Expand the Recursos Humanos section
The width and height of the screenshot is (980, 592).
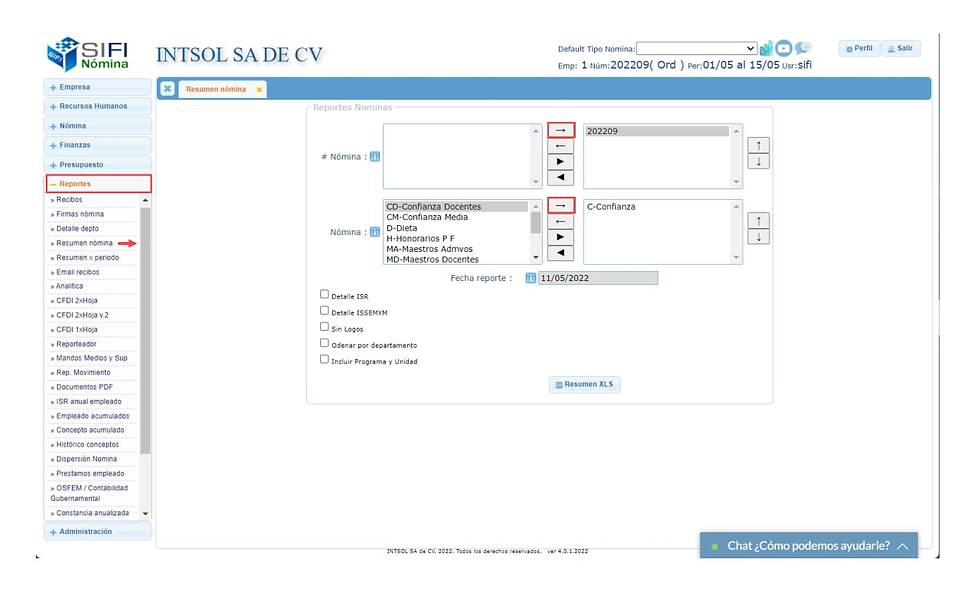pos(98,106)
